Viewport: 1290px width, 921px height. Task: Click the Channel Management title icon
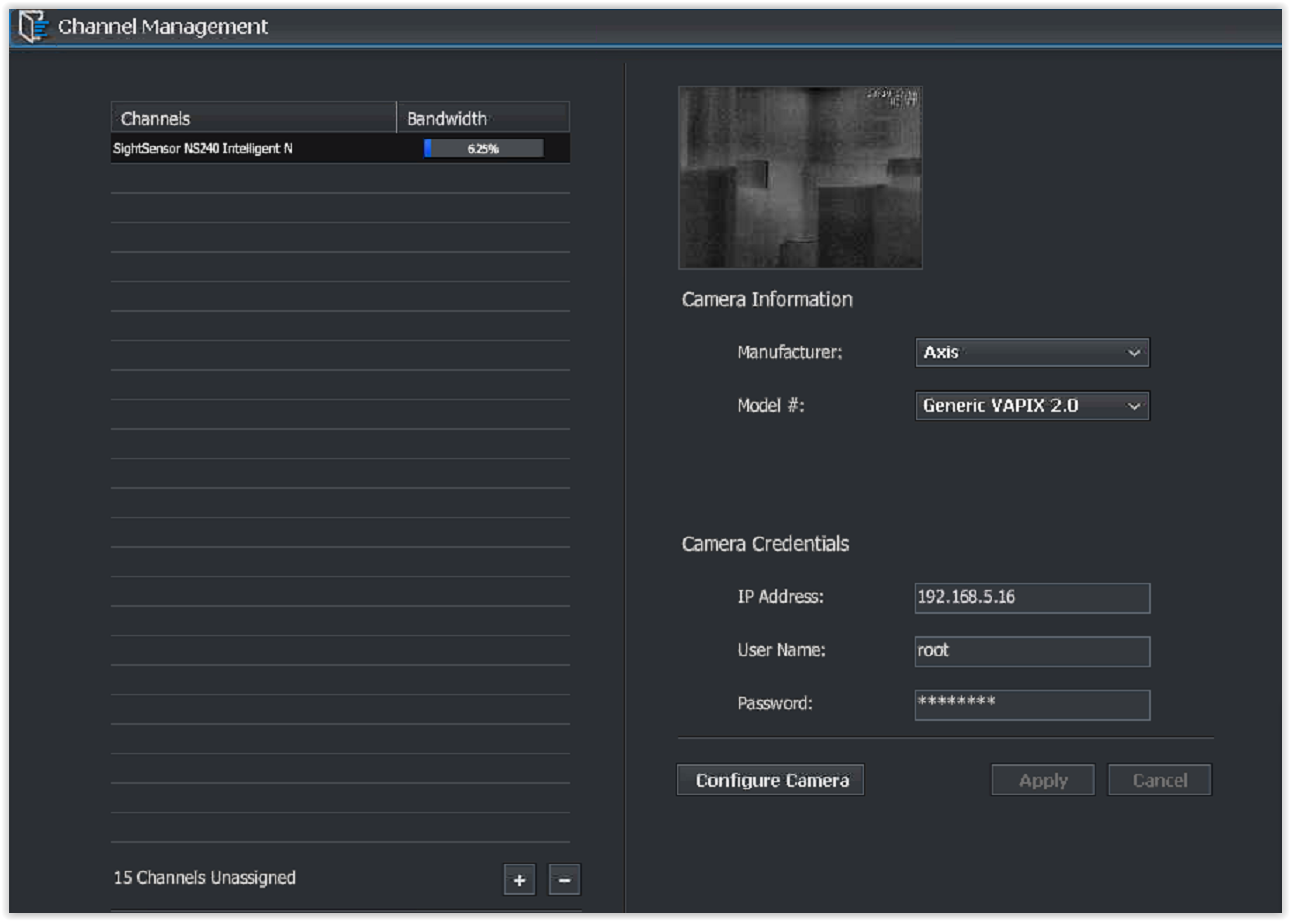35,27
